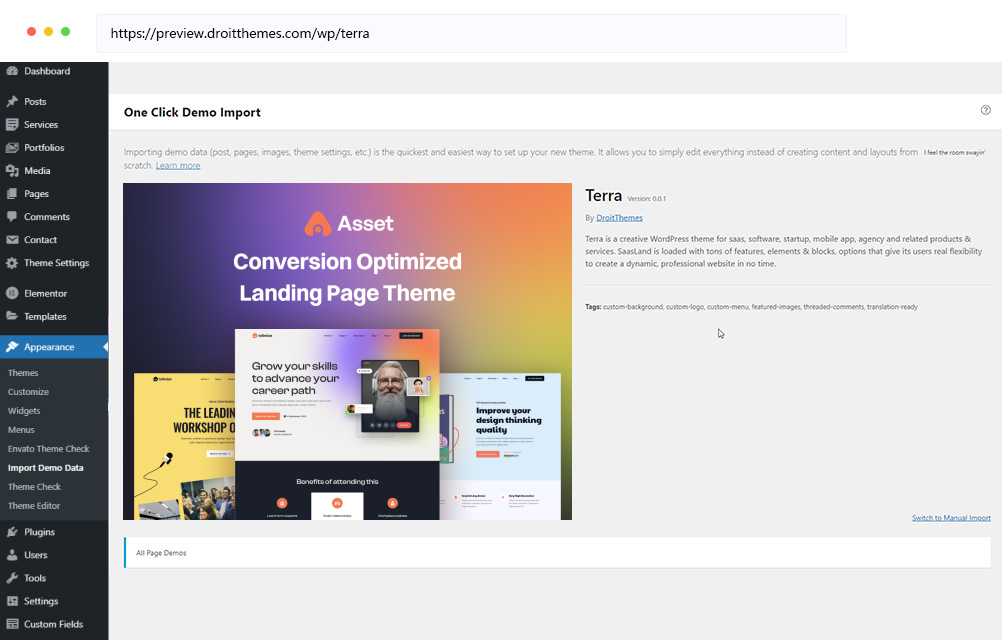The width and height of the screenshot is (1002, 640).
Task: Open the DroitThemes author link
Action: pyautogui.click(x=619, y=218)
